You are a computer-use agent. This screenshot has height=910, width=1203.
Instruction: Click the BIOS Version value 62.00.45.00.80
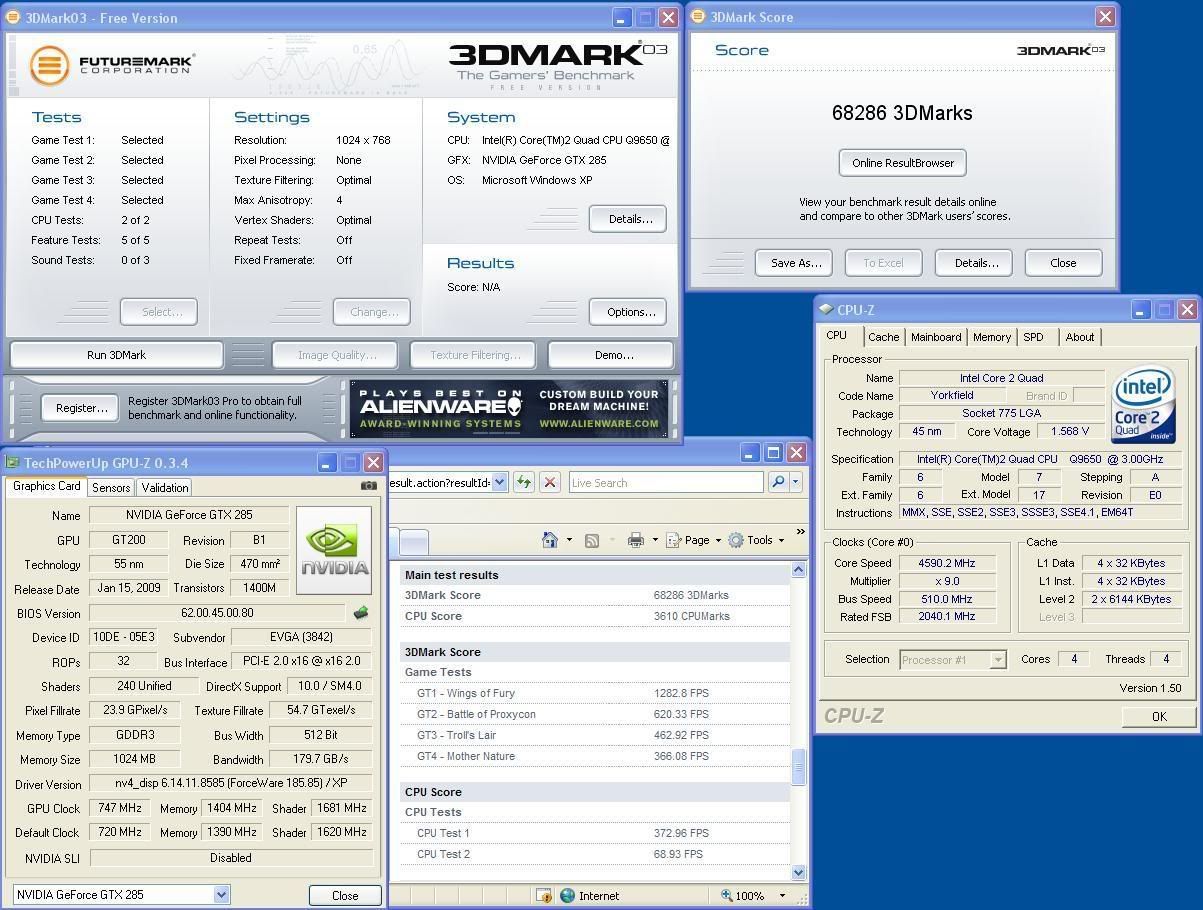coord(217,613)
